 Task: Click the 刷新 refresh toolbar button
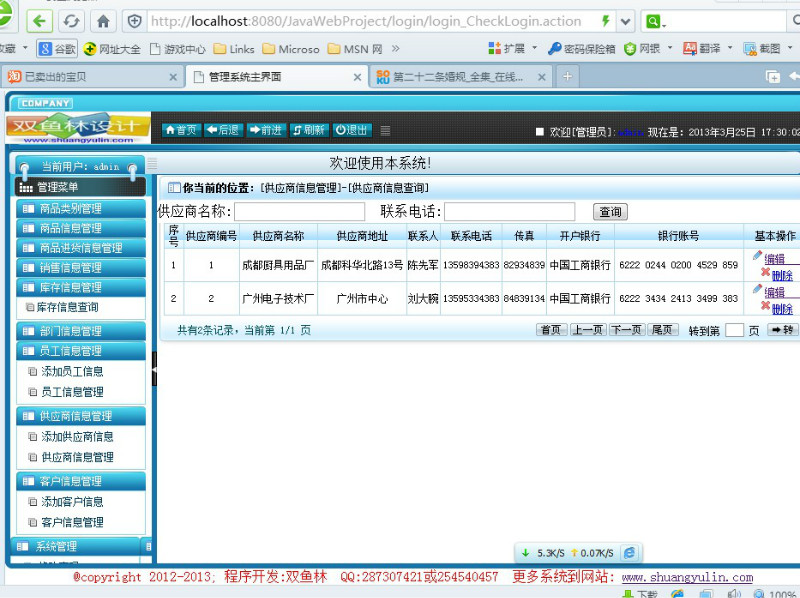pos(309,130)
